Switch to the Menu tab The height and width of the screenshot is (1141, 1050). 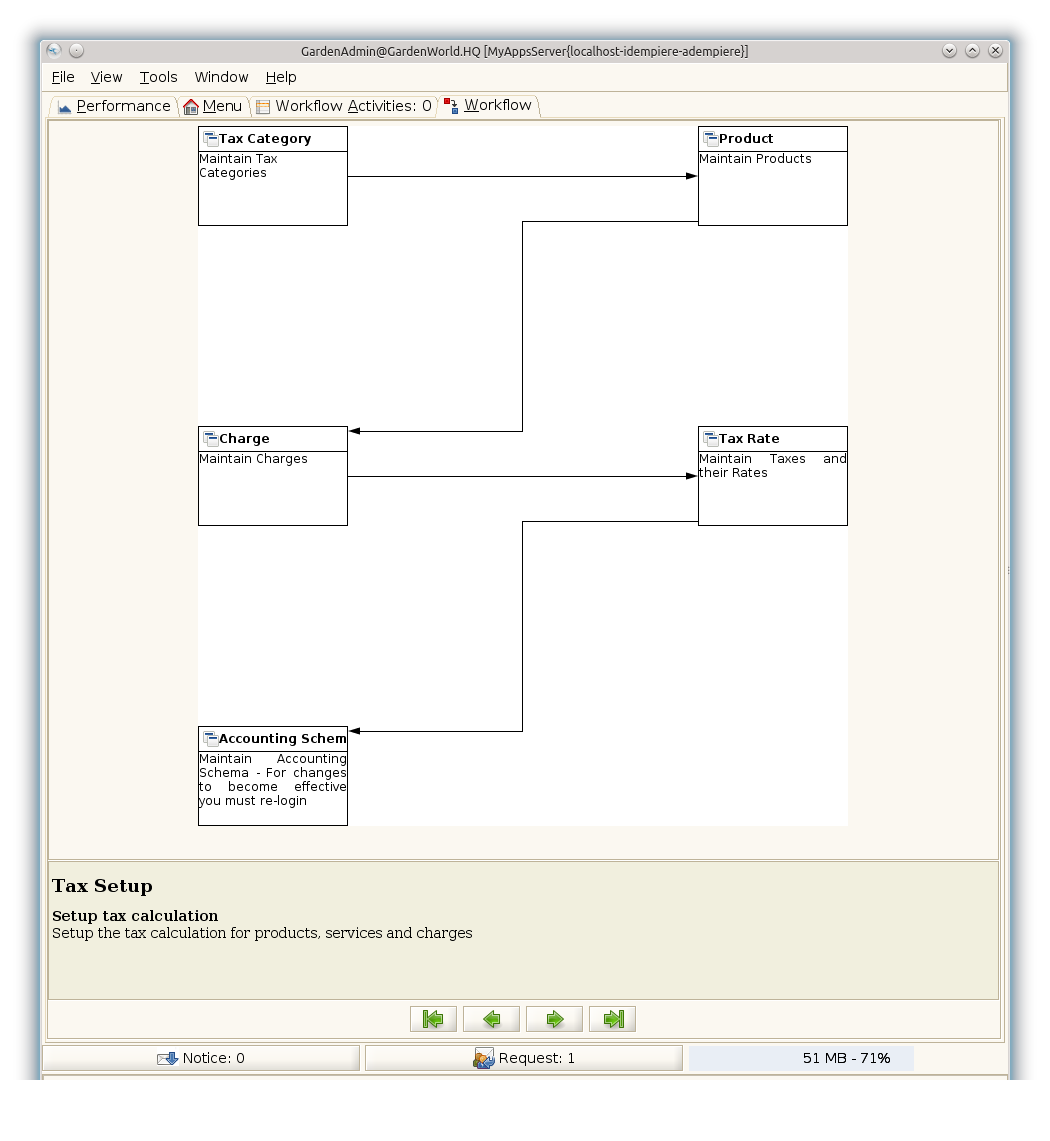pos(213,106)
